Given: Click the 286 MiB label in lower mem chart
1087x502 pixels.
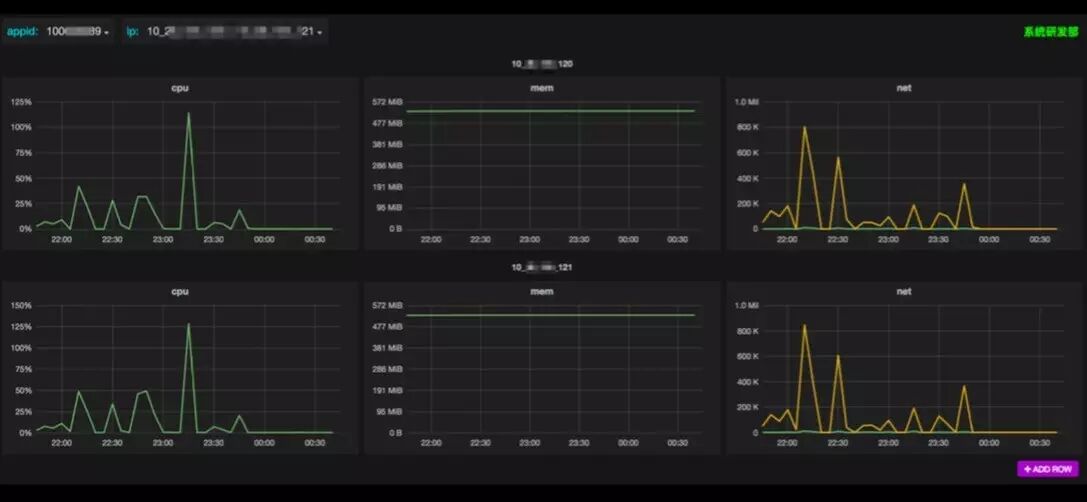Looking at the screenshot, I should (x=388, y=369).
